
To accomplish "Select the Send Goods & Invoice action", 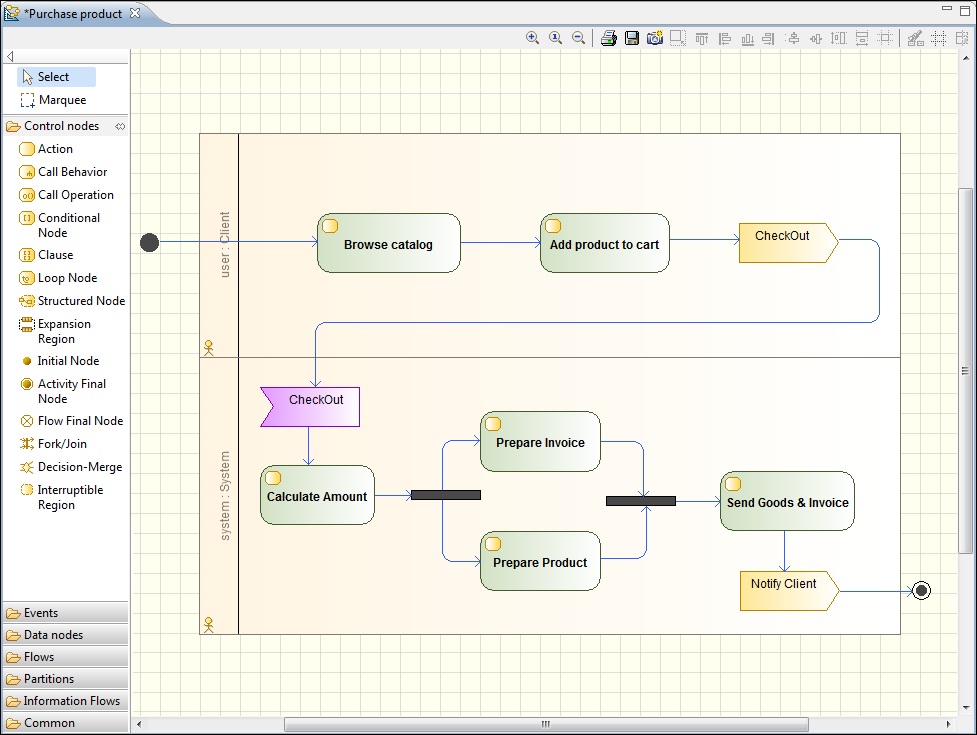I will coord(787,502).
